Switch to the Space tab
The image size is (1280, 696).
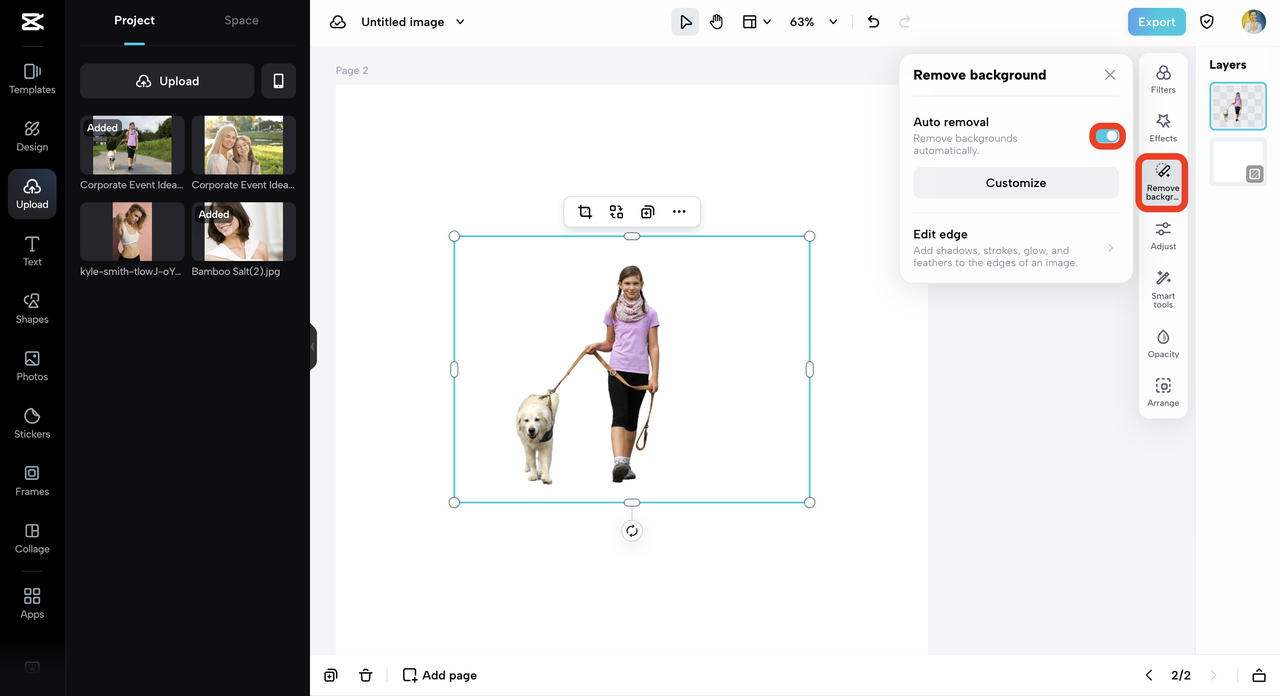click(x=241, y=20)
